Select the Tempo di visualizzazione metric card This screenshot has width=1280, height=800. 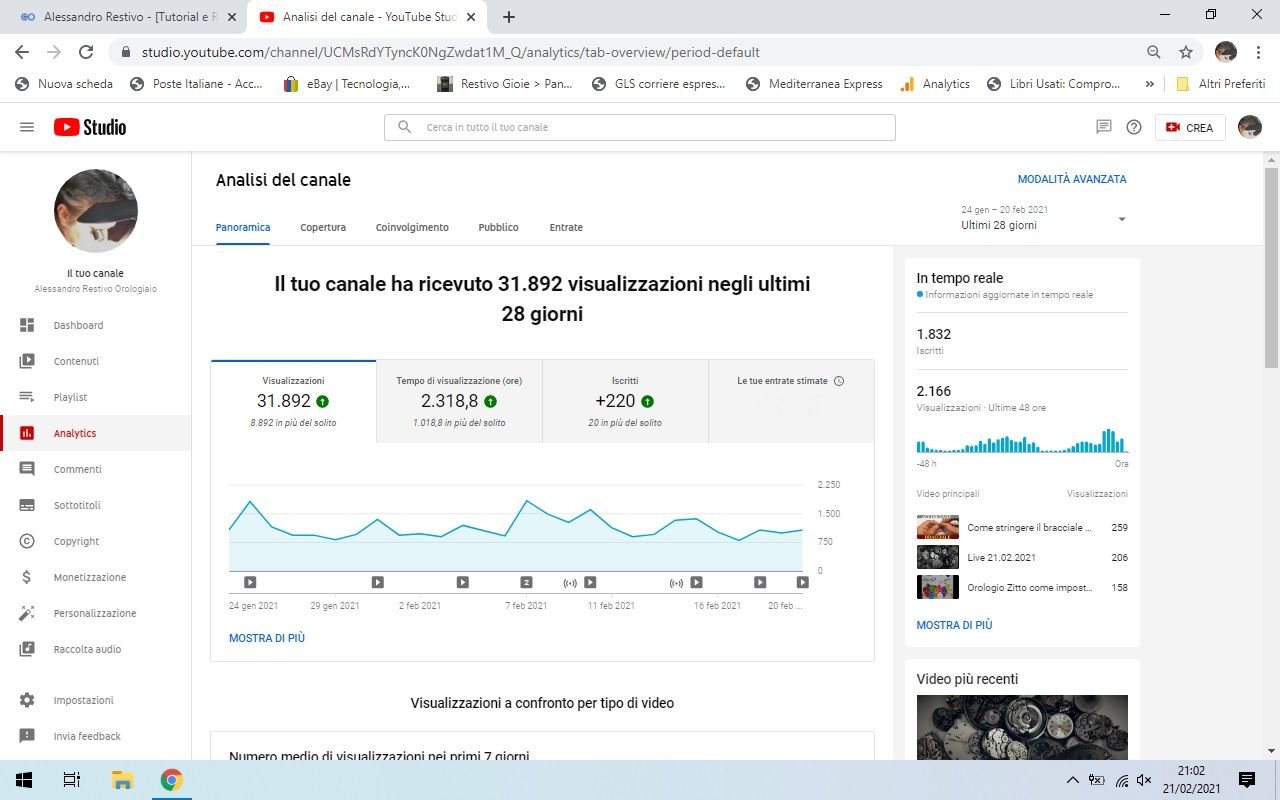pyautogui.click(x=459, y=402)
